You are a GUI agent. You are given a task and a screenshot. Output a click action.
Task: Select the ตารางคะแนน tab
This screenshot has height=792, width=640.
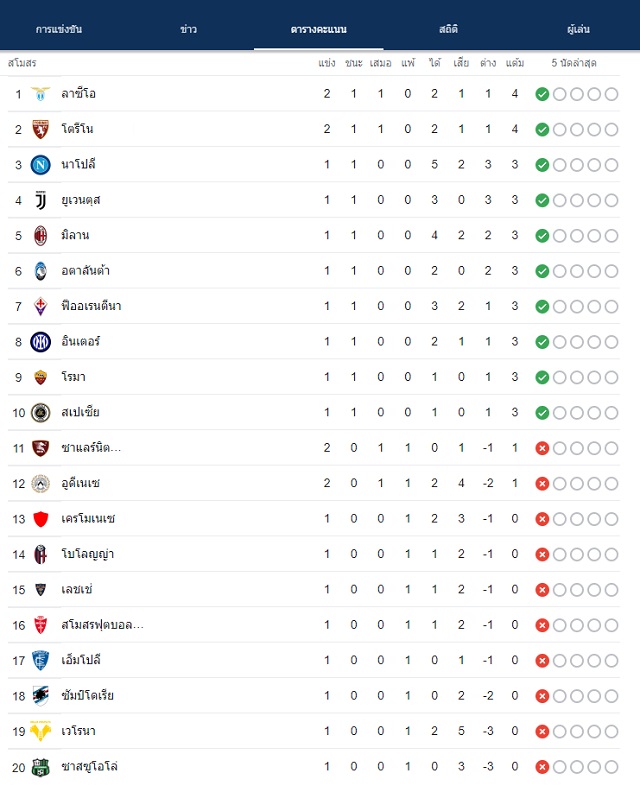tap(319, 29)
